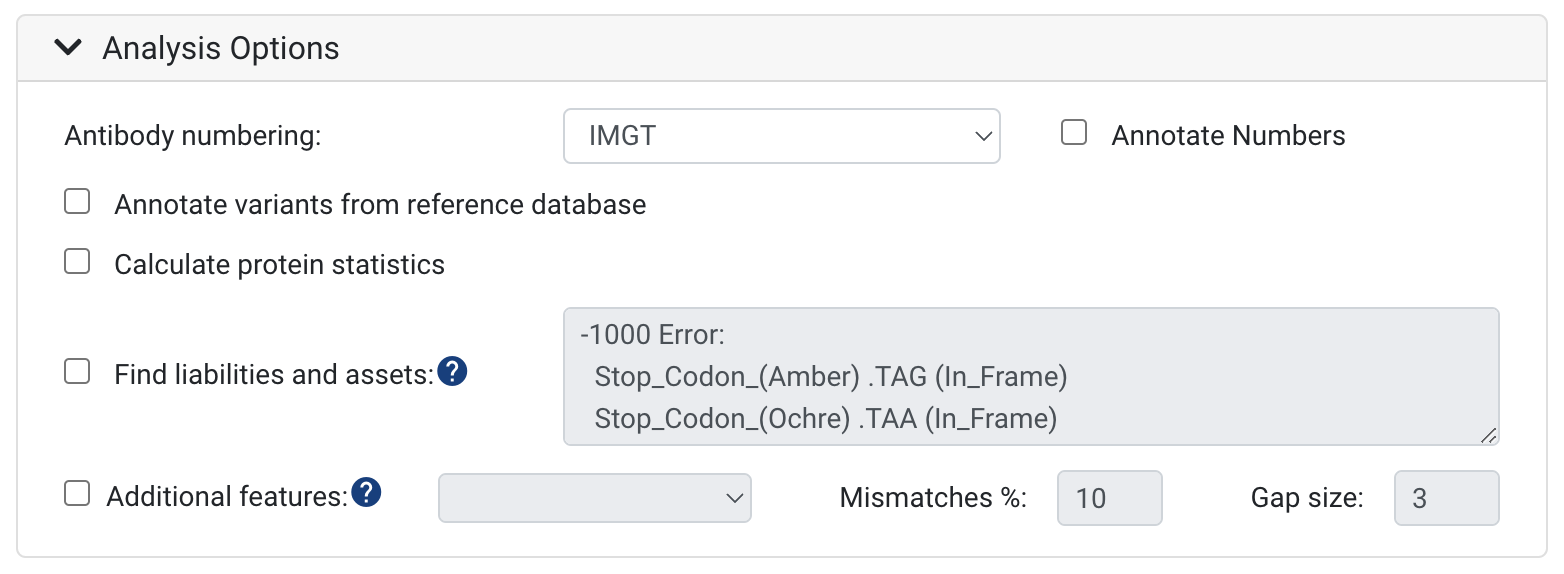This screenshot has height=574, width=1564.
Task: Click help icon beside Find liabilities and assets
Action: tap(453, 373)
